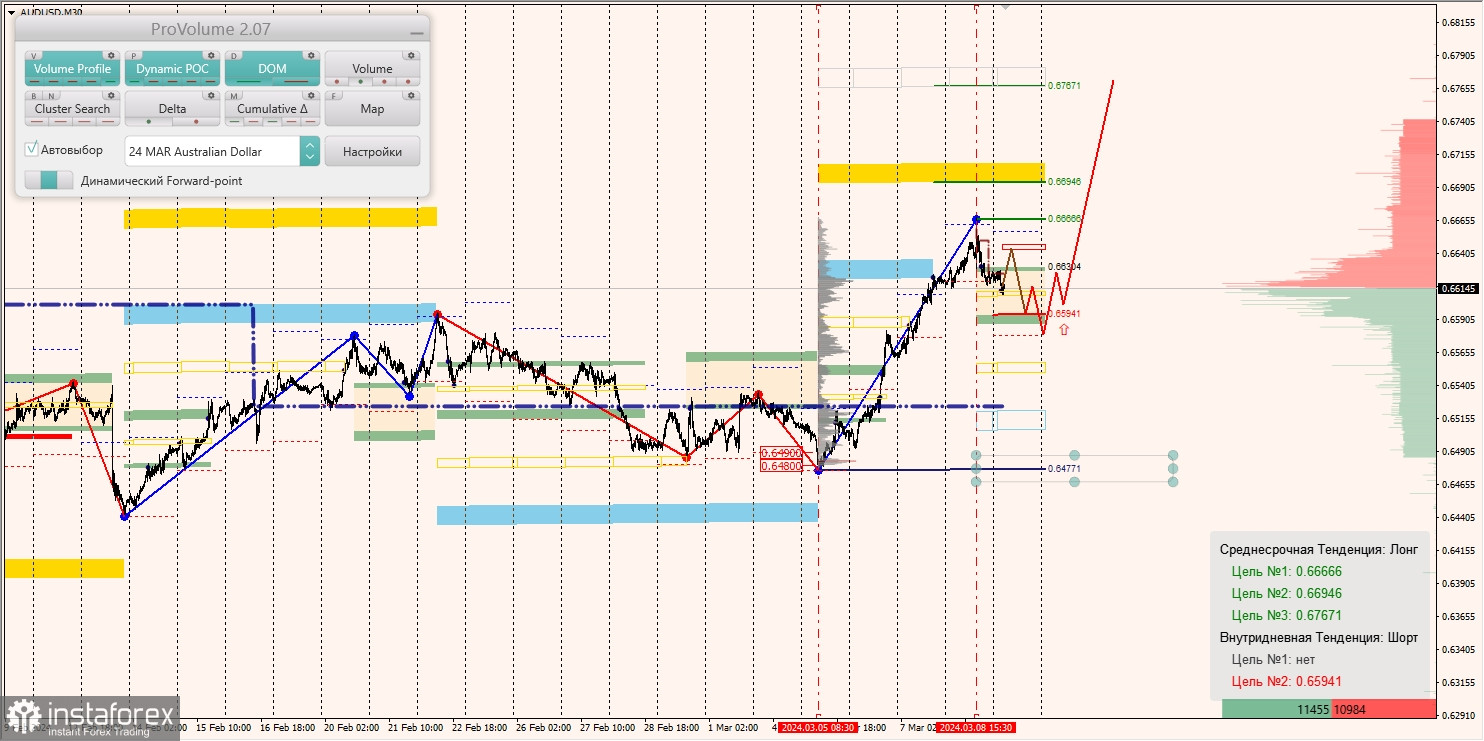Click the red 0.64900 price tag
The width and height of the screenshot is (1484, 741).
(782, 453)
